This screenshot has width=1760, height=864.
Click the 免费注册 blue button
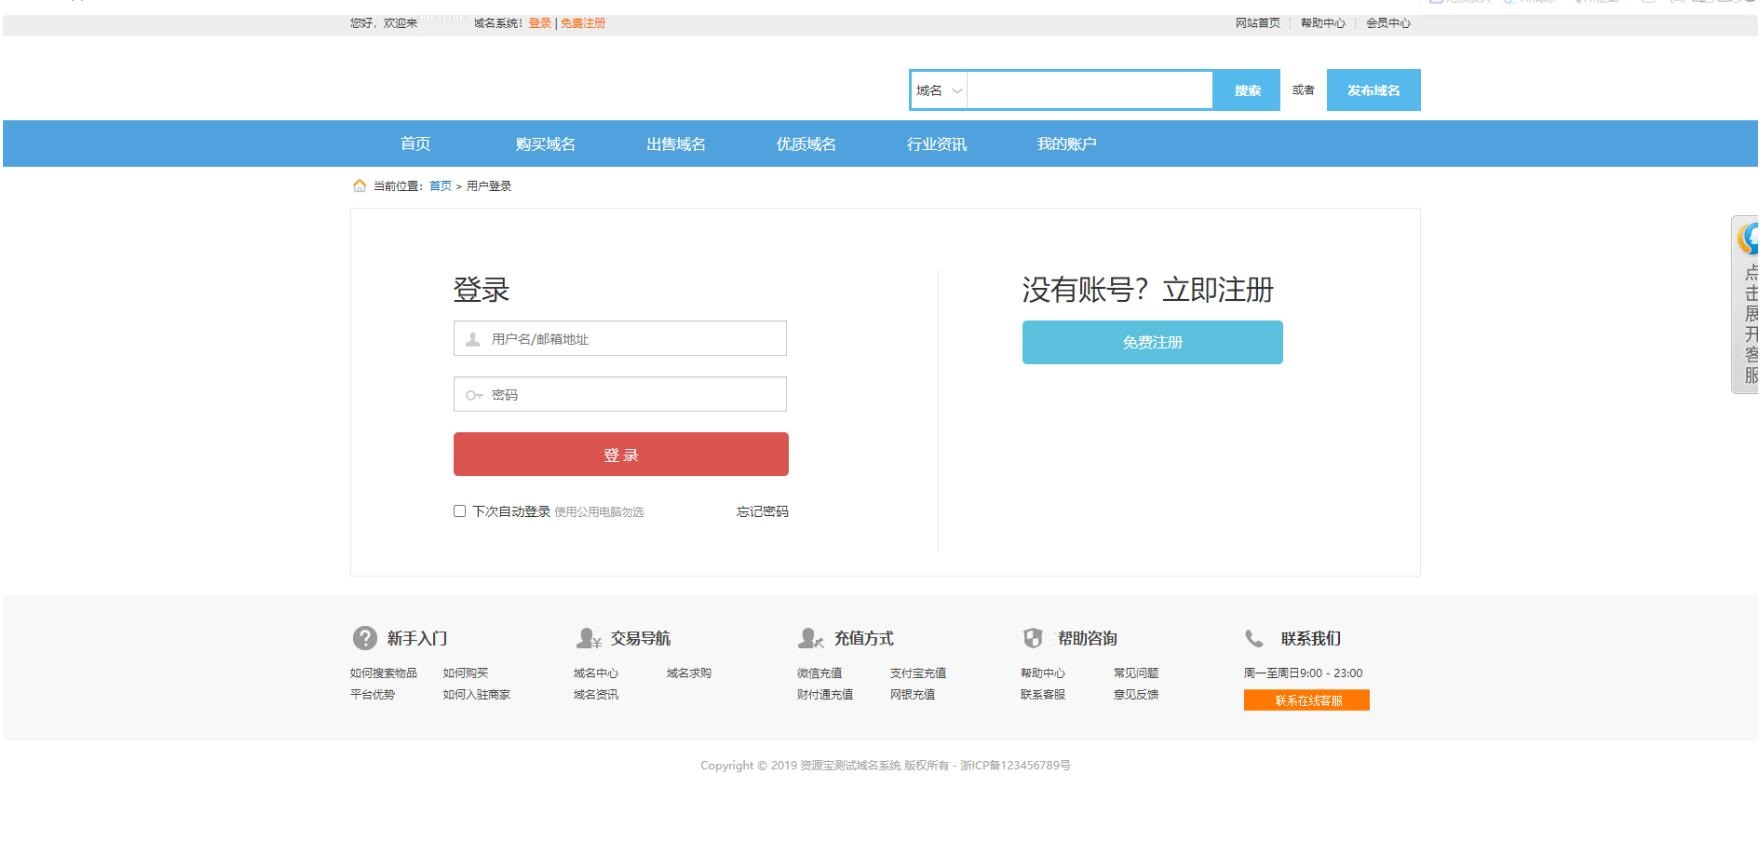(x=1152, y=342)
